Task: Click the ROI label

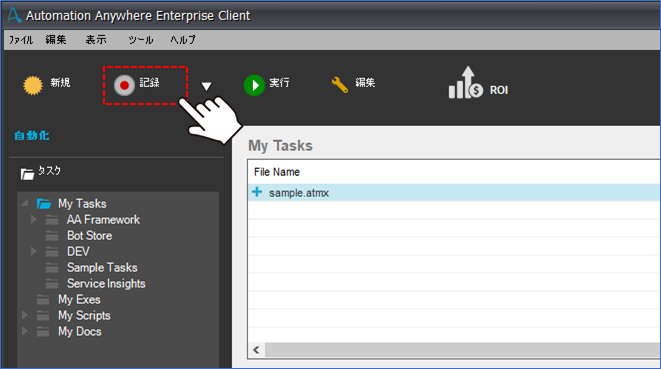Action: (499, 90)
